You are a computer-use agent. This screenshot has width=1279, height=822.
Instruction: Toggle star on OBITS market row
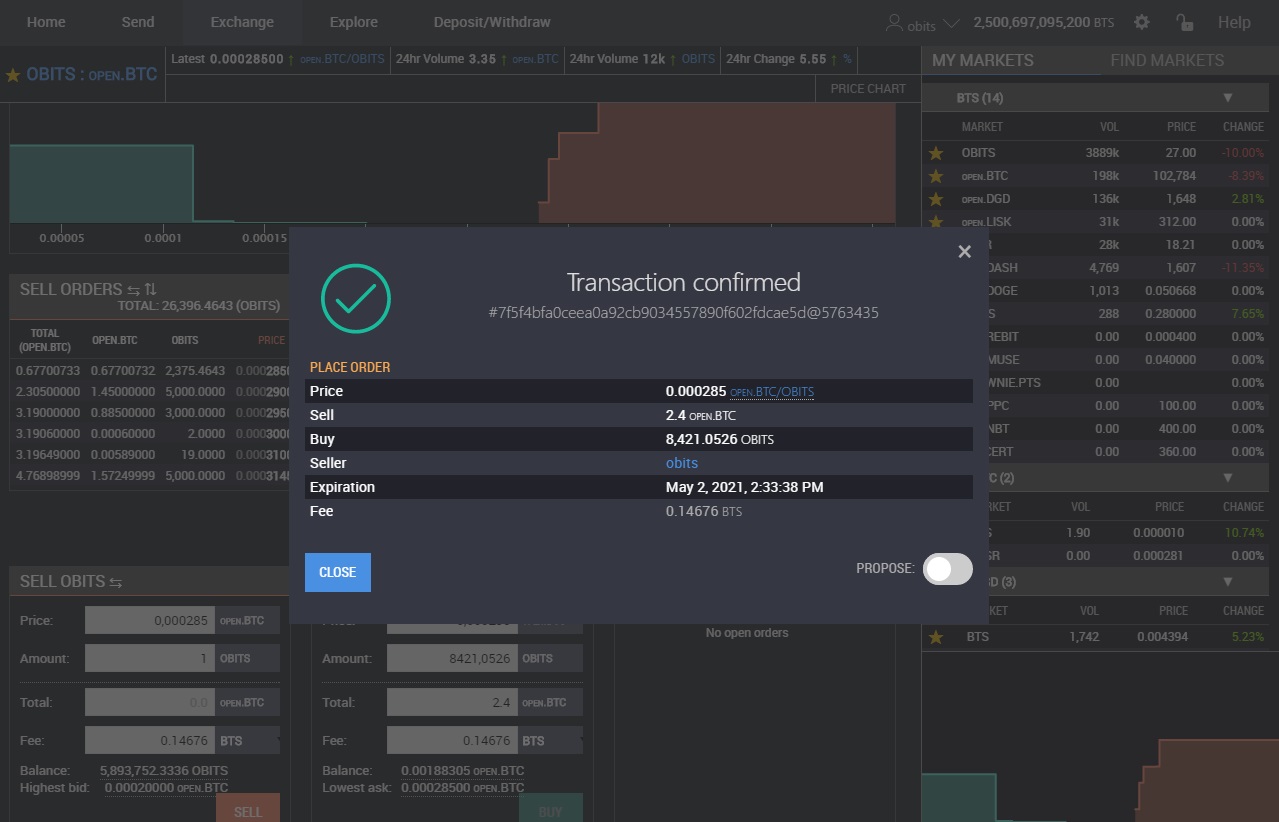pyautogui.click(x=936, y=153)
